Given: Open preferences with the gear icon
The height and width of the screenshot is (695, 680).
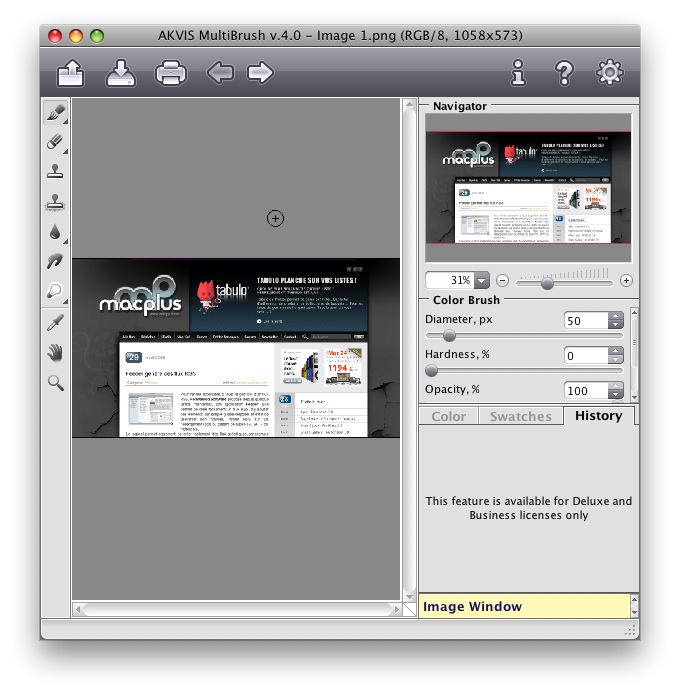Looking at the screenshot, I should pos(610,72).
